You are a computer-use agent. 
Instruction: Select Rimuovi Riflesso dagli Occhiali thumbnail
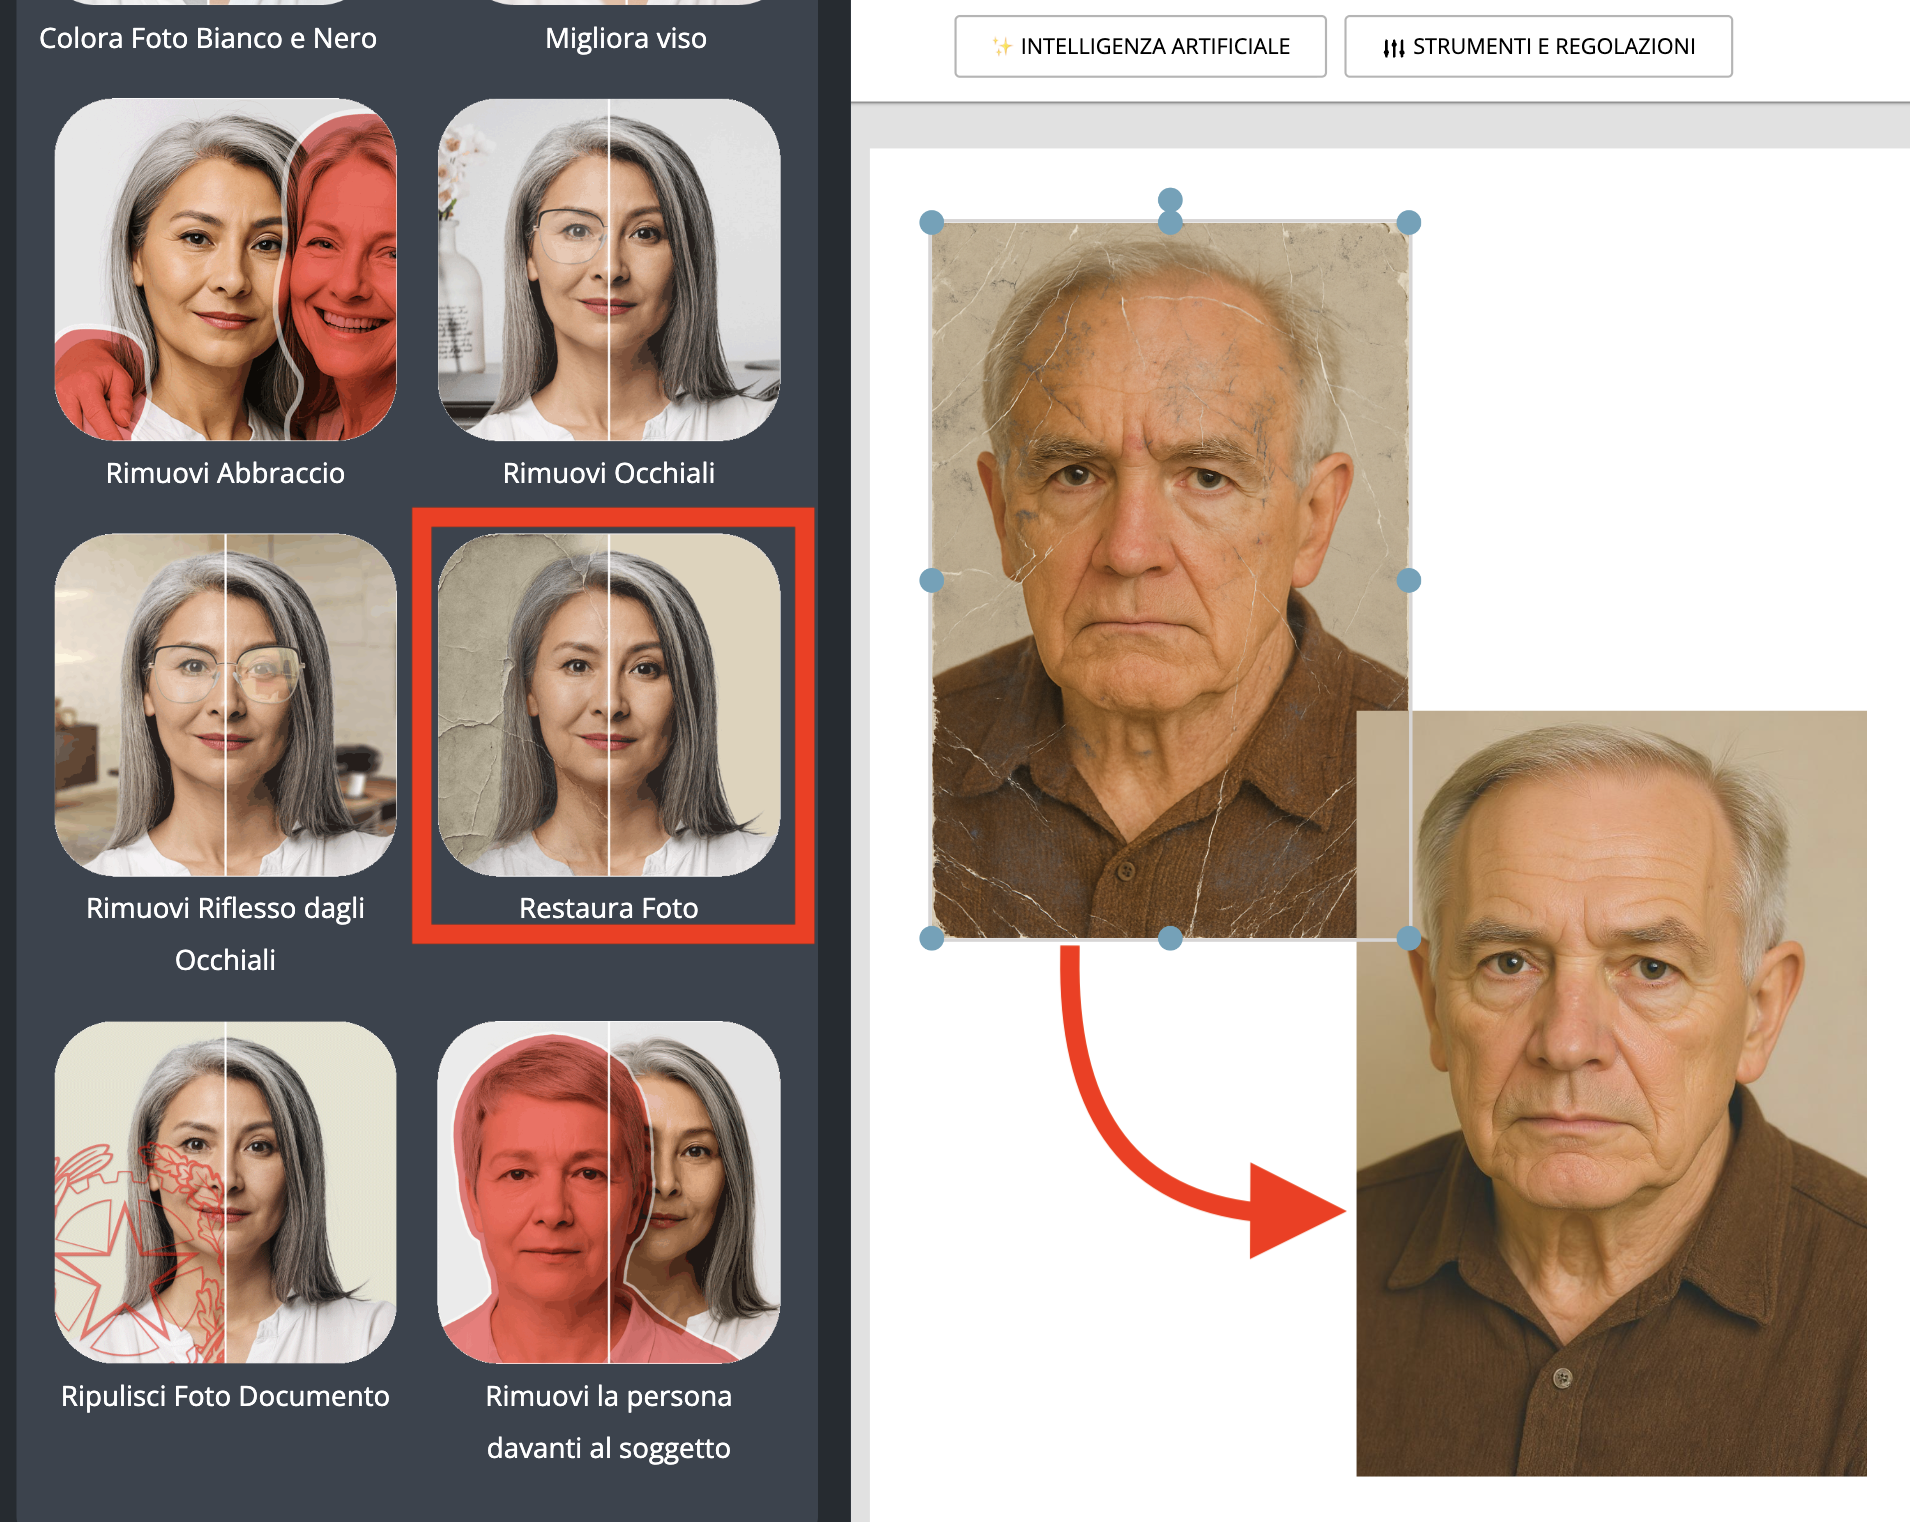pyautogui.click(x=225, y=704)
